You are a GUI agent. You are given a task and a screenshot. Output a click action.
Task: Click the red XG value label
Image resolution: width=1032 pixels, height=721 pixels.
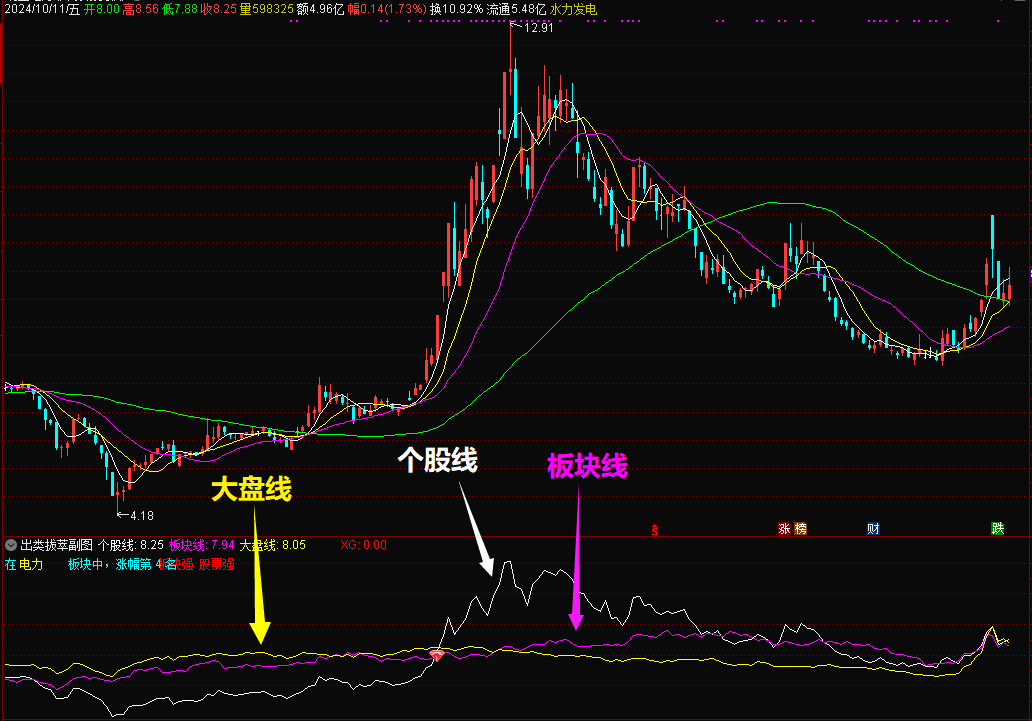(x=363, y=545)
